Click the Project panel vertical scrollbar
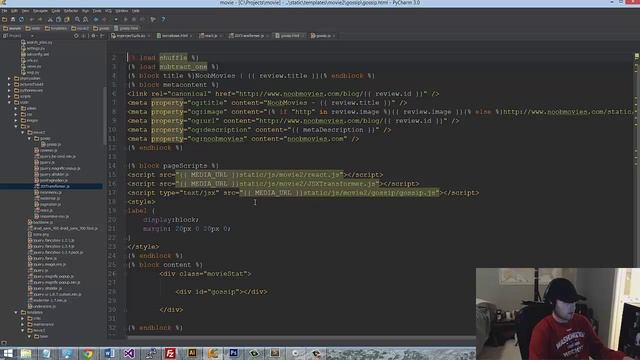The image size is (640, 360). pos(105,116)
